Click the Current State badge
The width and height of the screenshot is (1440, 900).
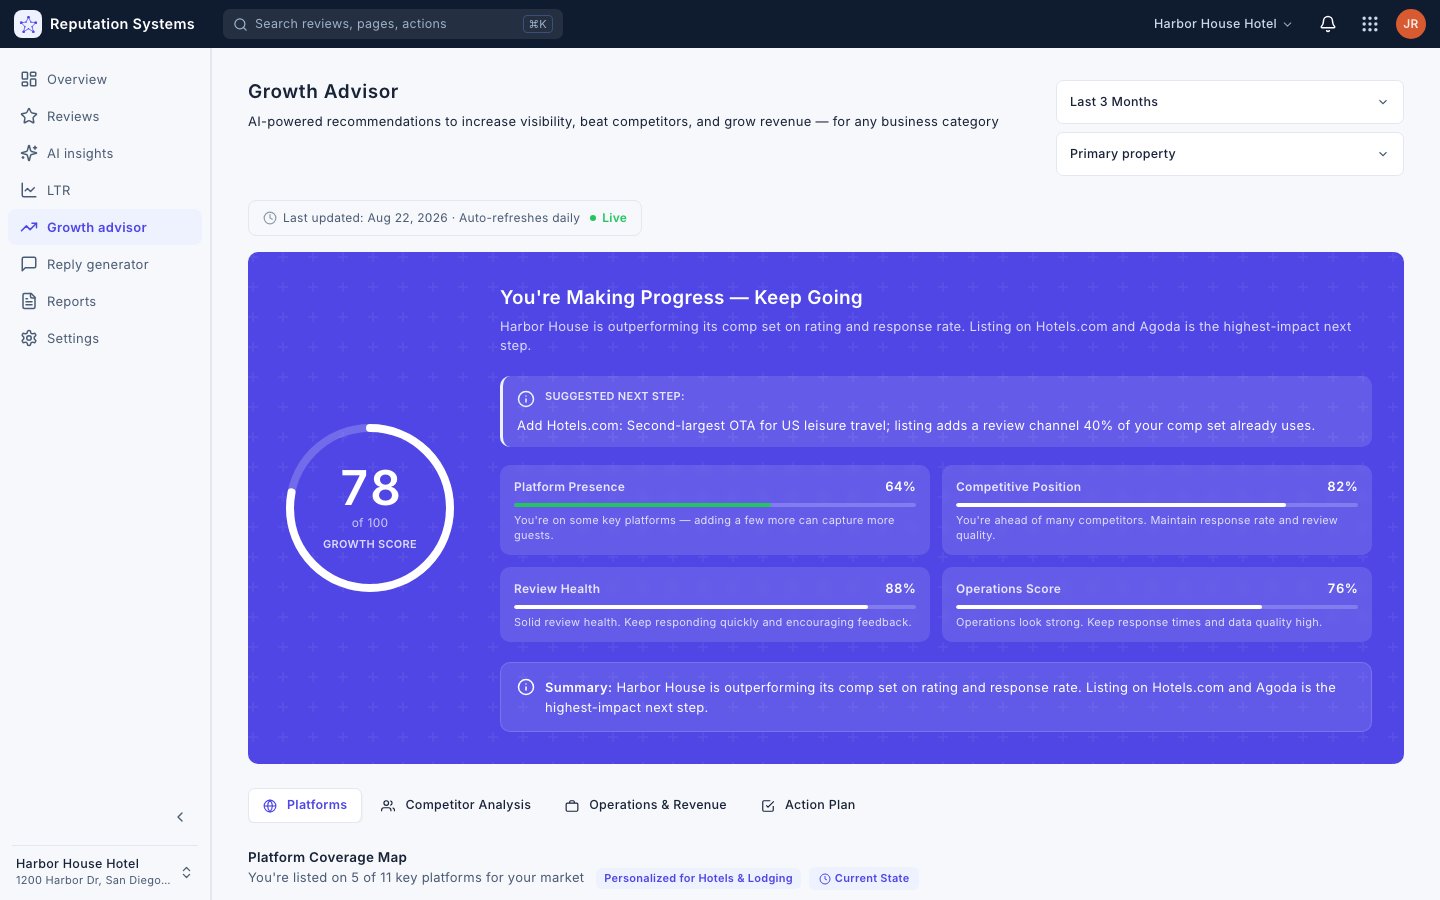click(864, 878)
